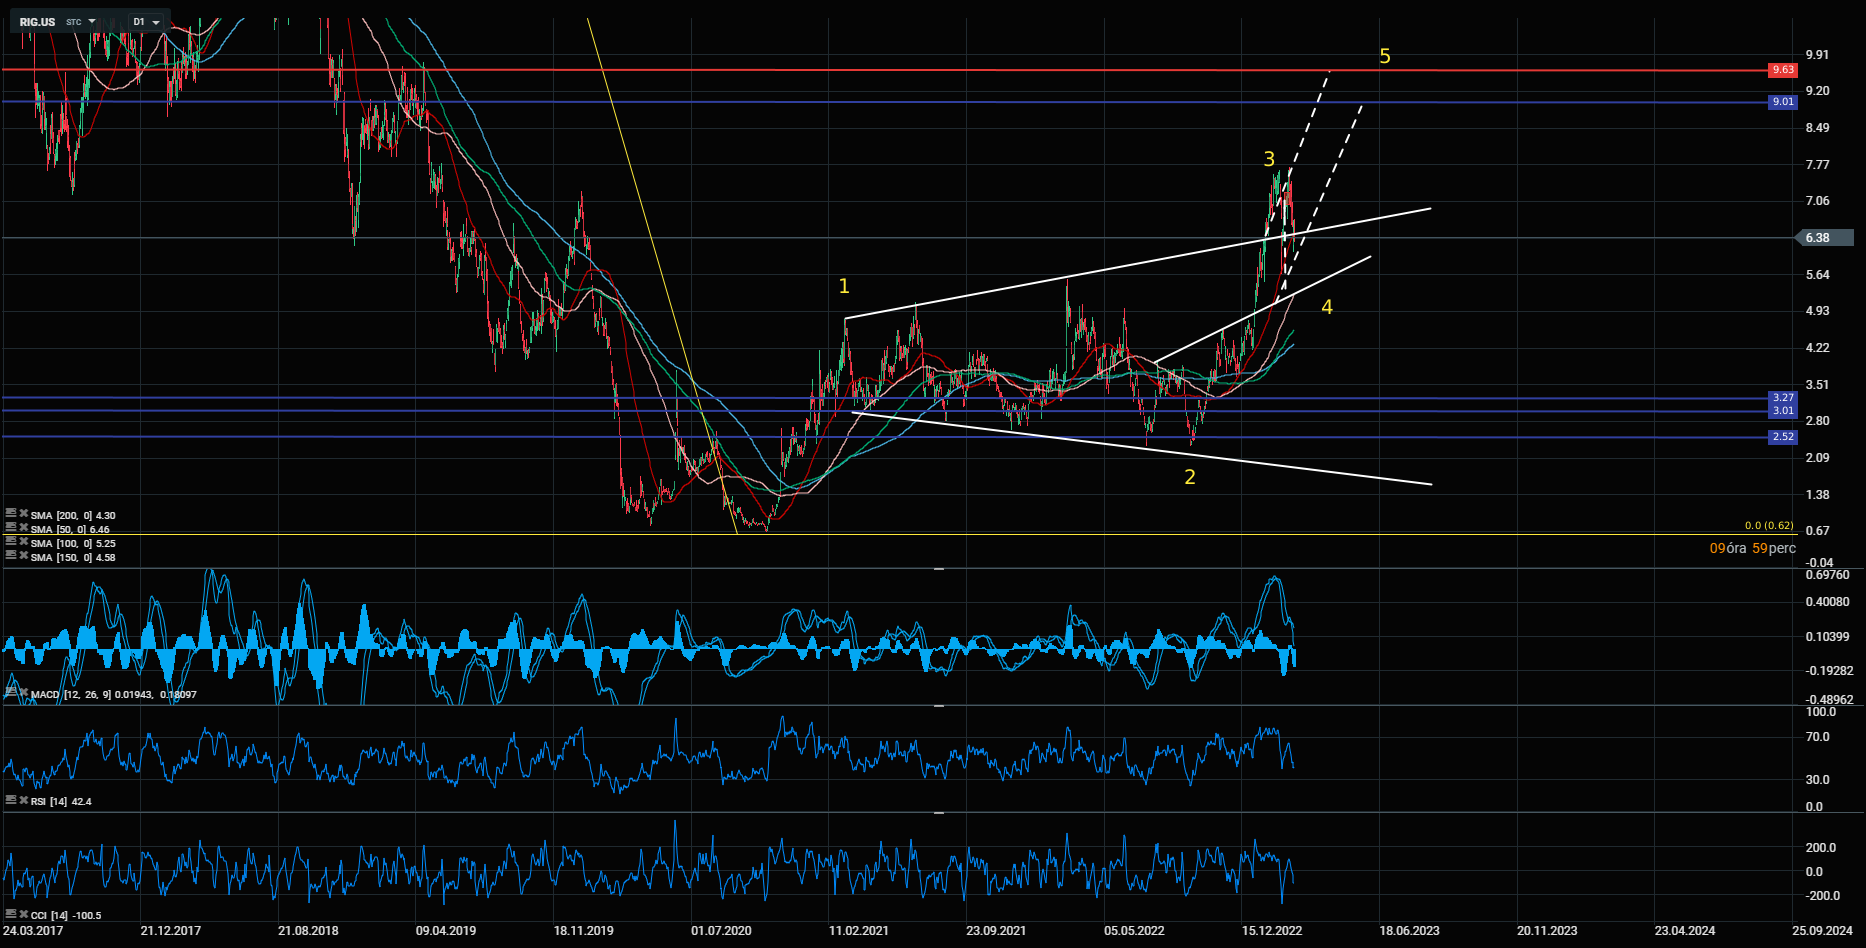This screenshot has height=948, width=1866.
Task: Open MACD indicator settings icon
Action: click(x=11, y=691)
